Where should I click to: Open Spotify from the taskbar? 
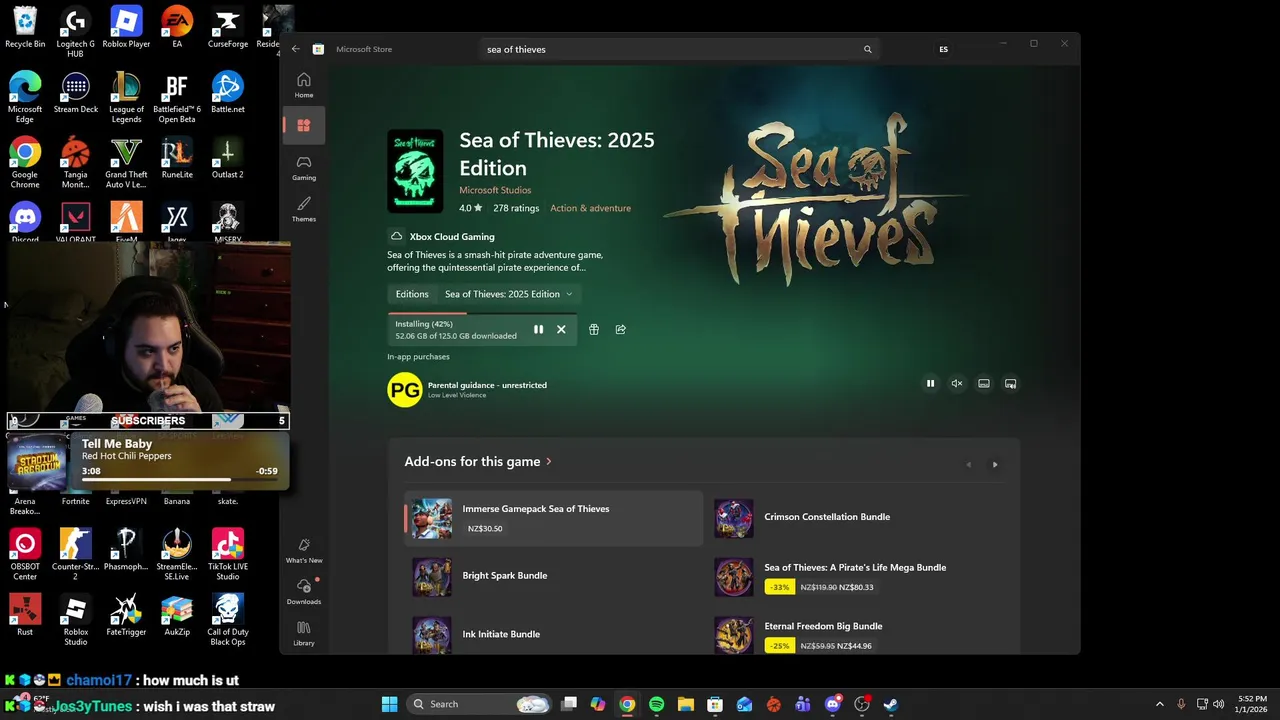[656, 704]
